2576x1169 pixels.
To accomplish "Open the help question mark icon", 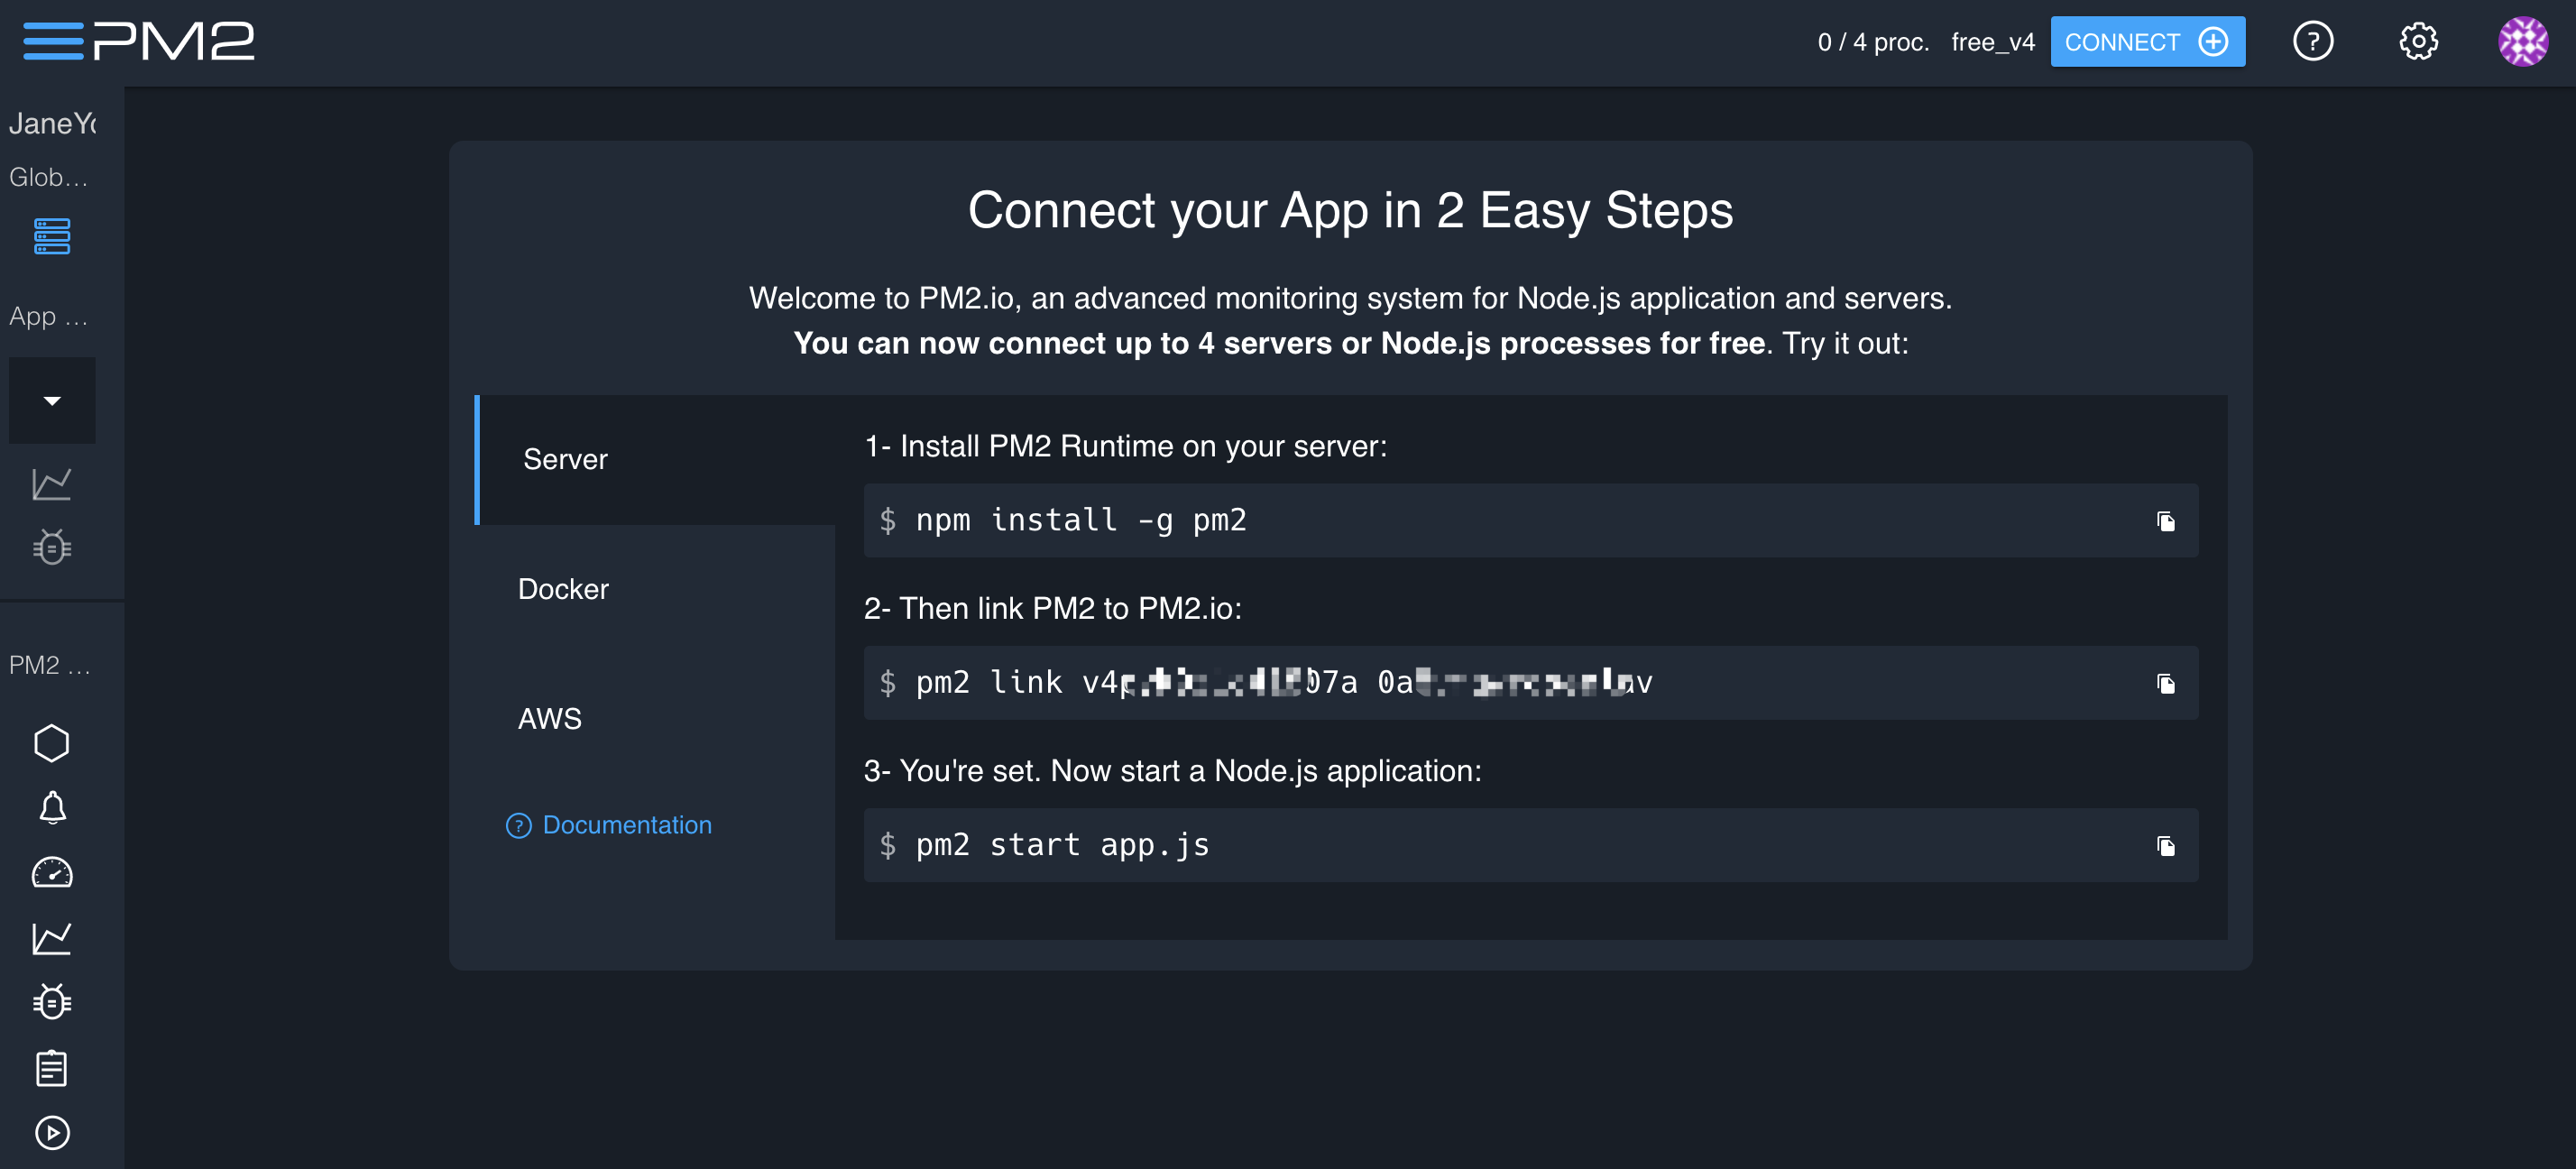I will tap(2312, 41).
